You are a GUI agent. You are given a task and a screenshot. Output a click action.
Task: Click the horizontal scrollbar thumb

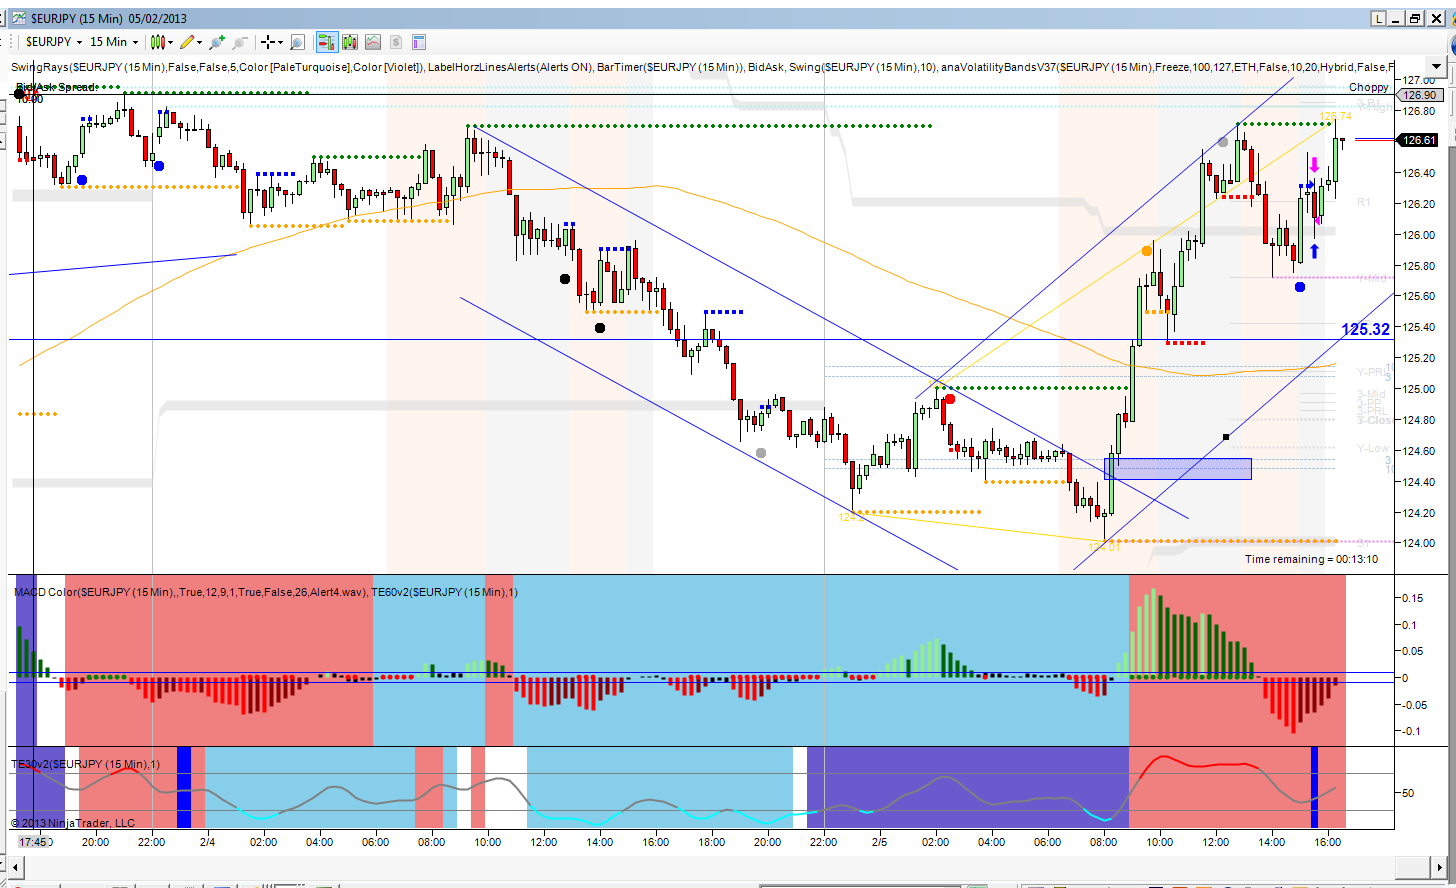pyautogui.click(x=1413, y=866)
